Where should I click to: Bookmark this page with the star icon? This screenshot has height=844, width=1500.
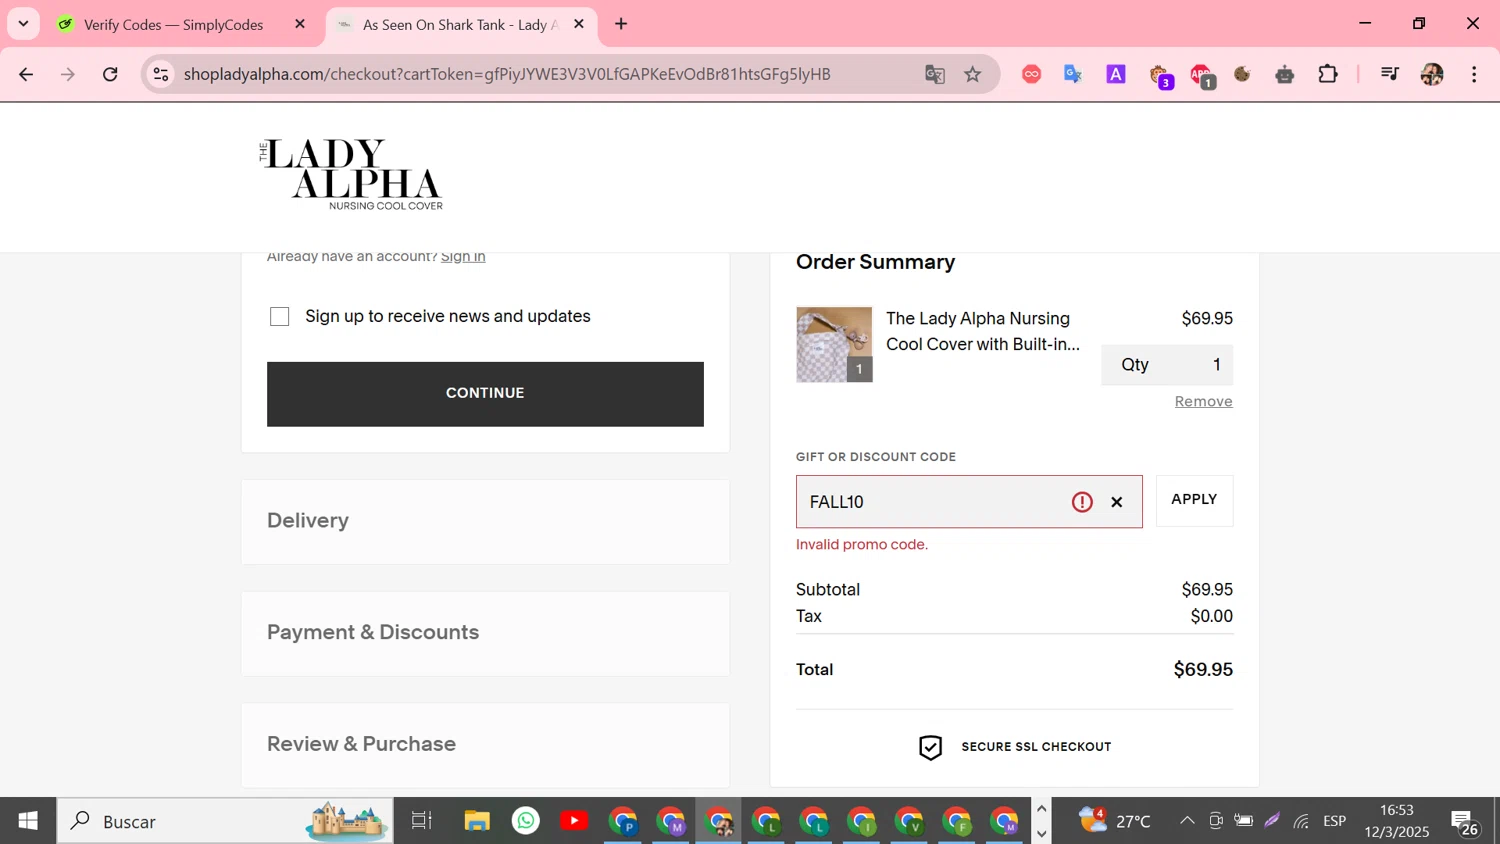(x=973, y=74)
